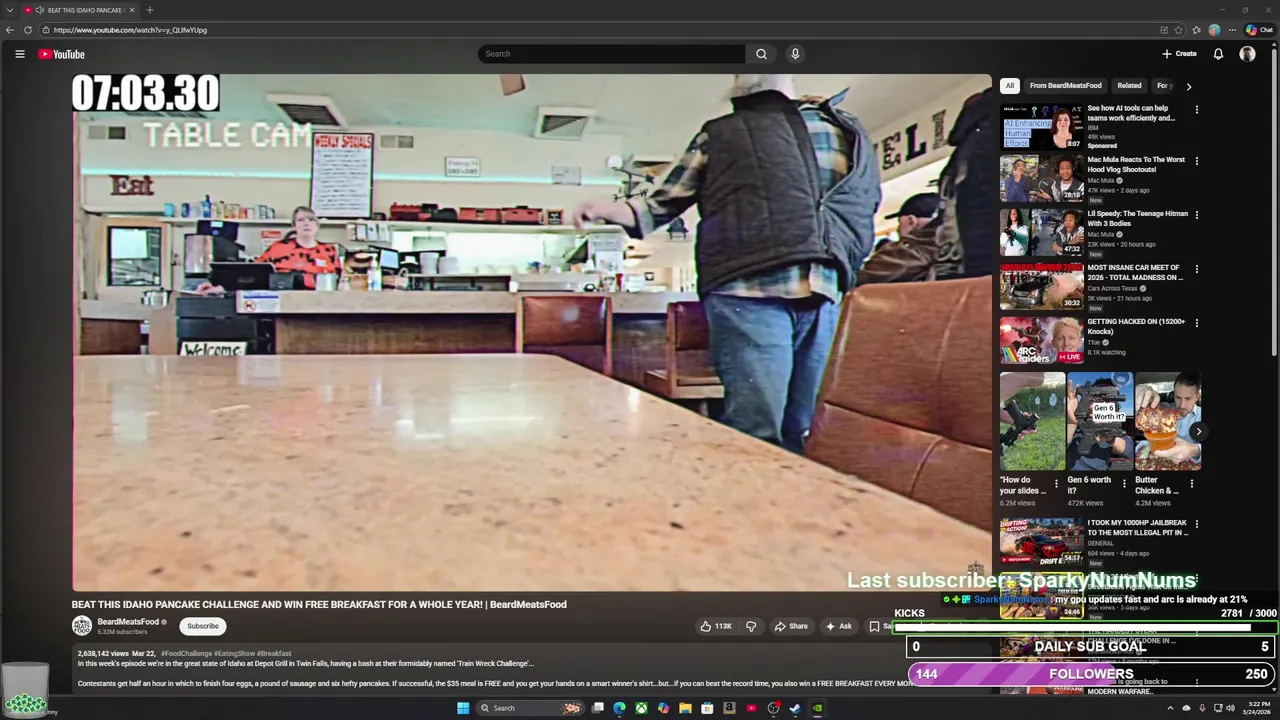Image resolution: width=1280 pixels, height=720 pixels.
Task: Open the Create menu
Action: pos(1179,54)
